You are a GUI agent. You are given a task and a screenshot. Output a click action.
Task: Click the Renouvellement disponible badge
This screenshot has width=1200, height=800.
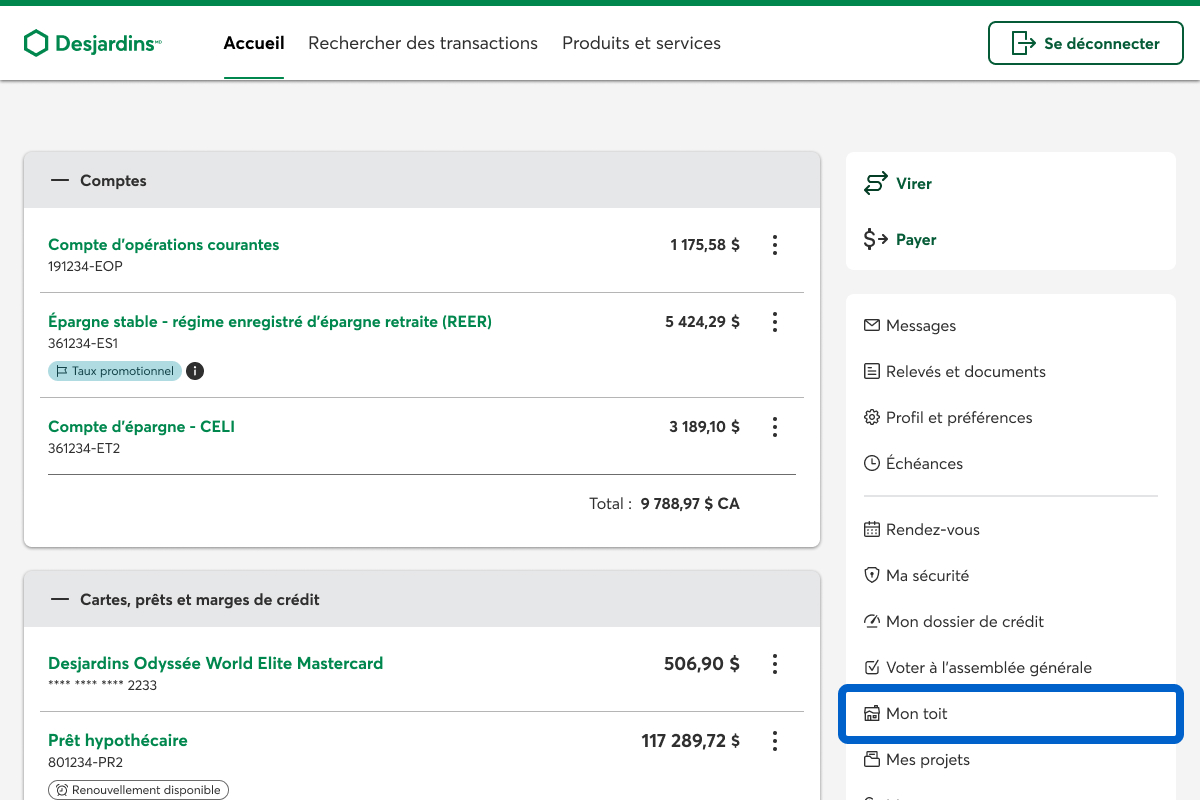(x=139, y=790)
